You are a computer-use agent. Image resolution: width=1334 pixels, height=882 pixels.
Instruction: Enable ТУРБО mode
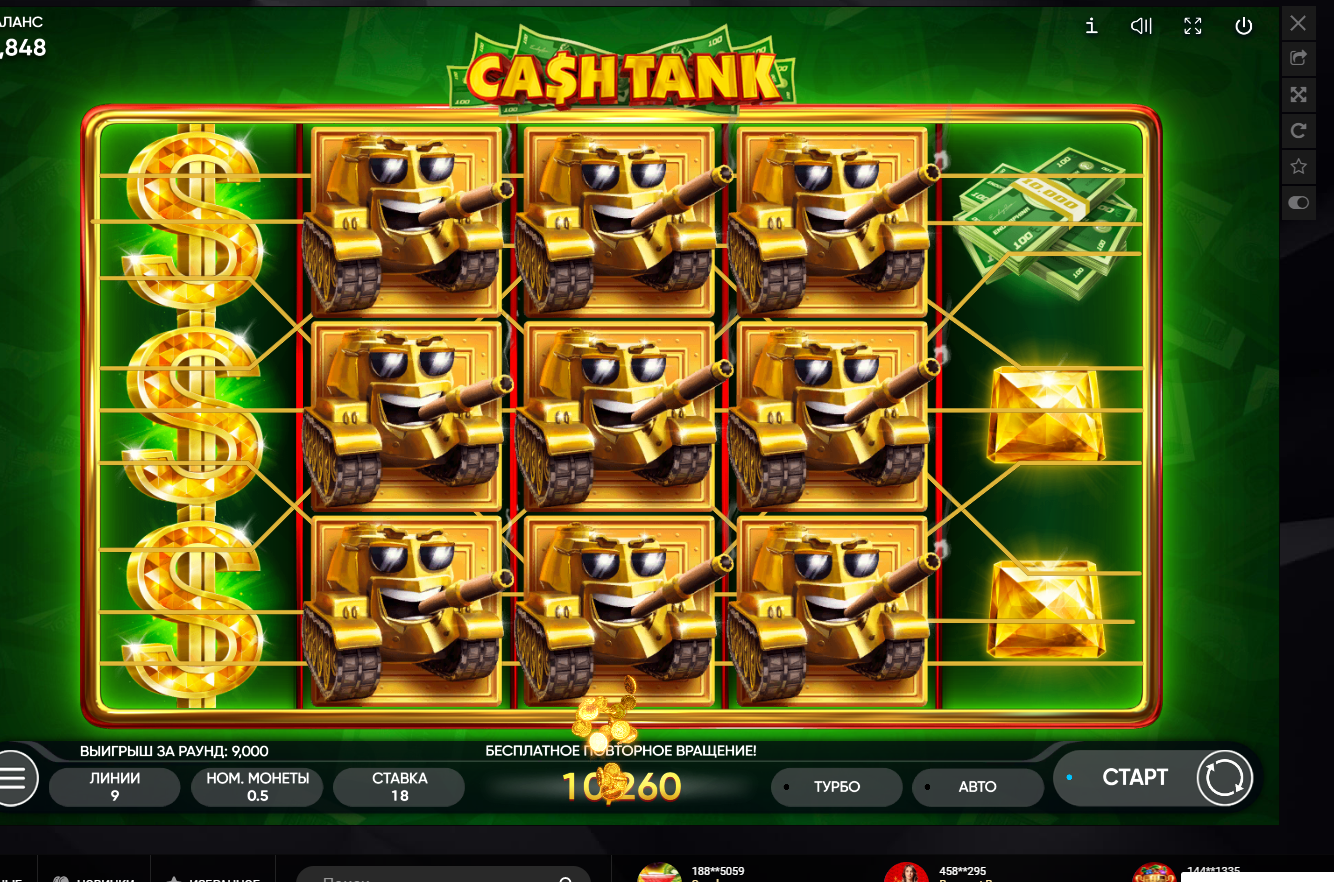[x=836, y=787]
